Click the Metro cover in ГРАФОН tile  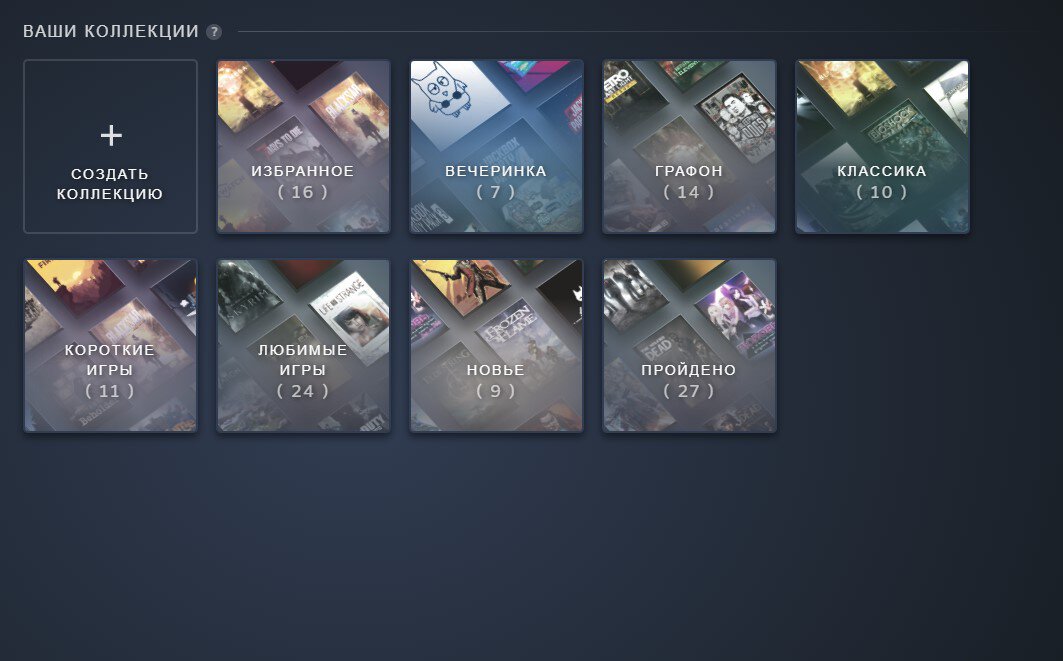(628, 95)
